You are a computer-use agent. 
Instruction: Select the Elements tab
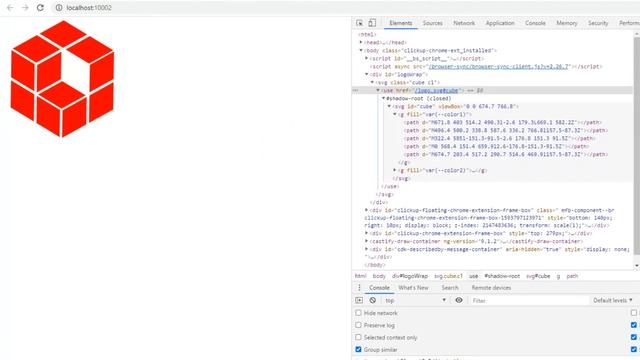pyautogui.click(x=401, y=23)
